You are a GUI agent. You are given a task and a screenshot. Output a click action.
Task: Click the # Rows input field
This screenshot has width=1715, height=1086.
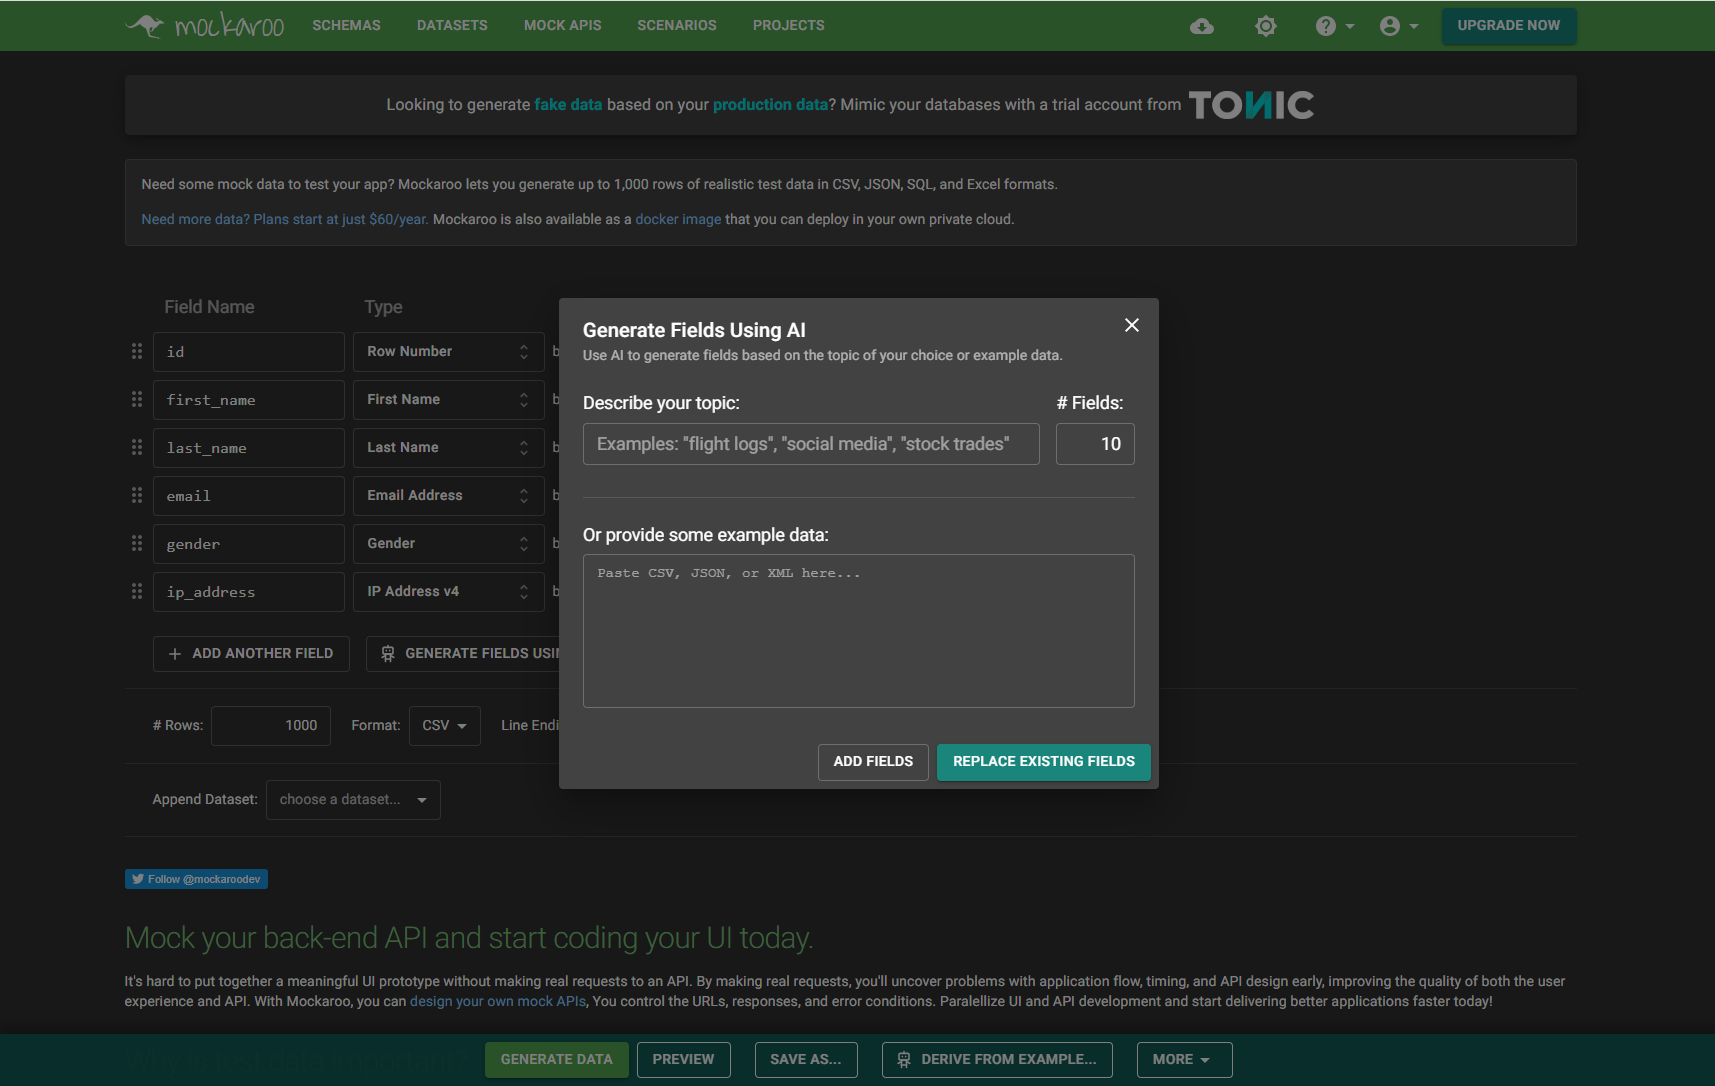pyautogui.click(x=271, y=726)
